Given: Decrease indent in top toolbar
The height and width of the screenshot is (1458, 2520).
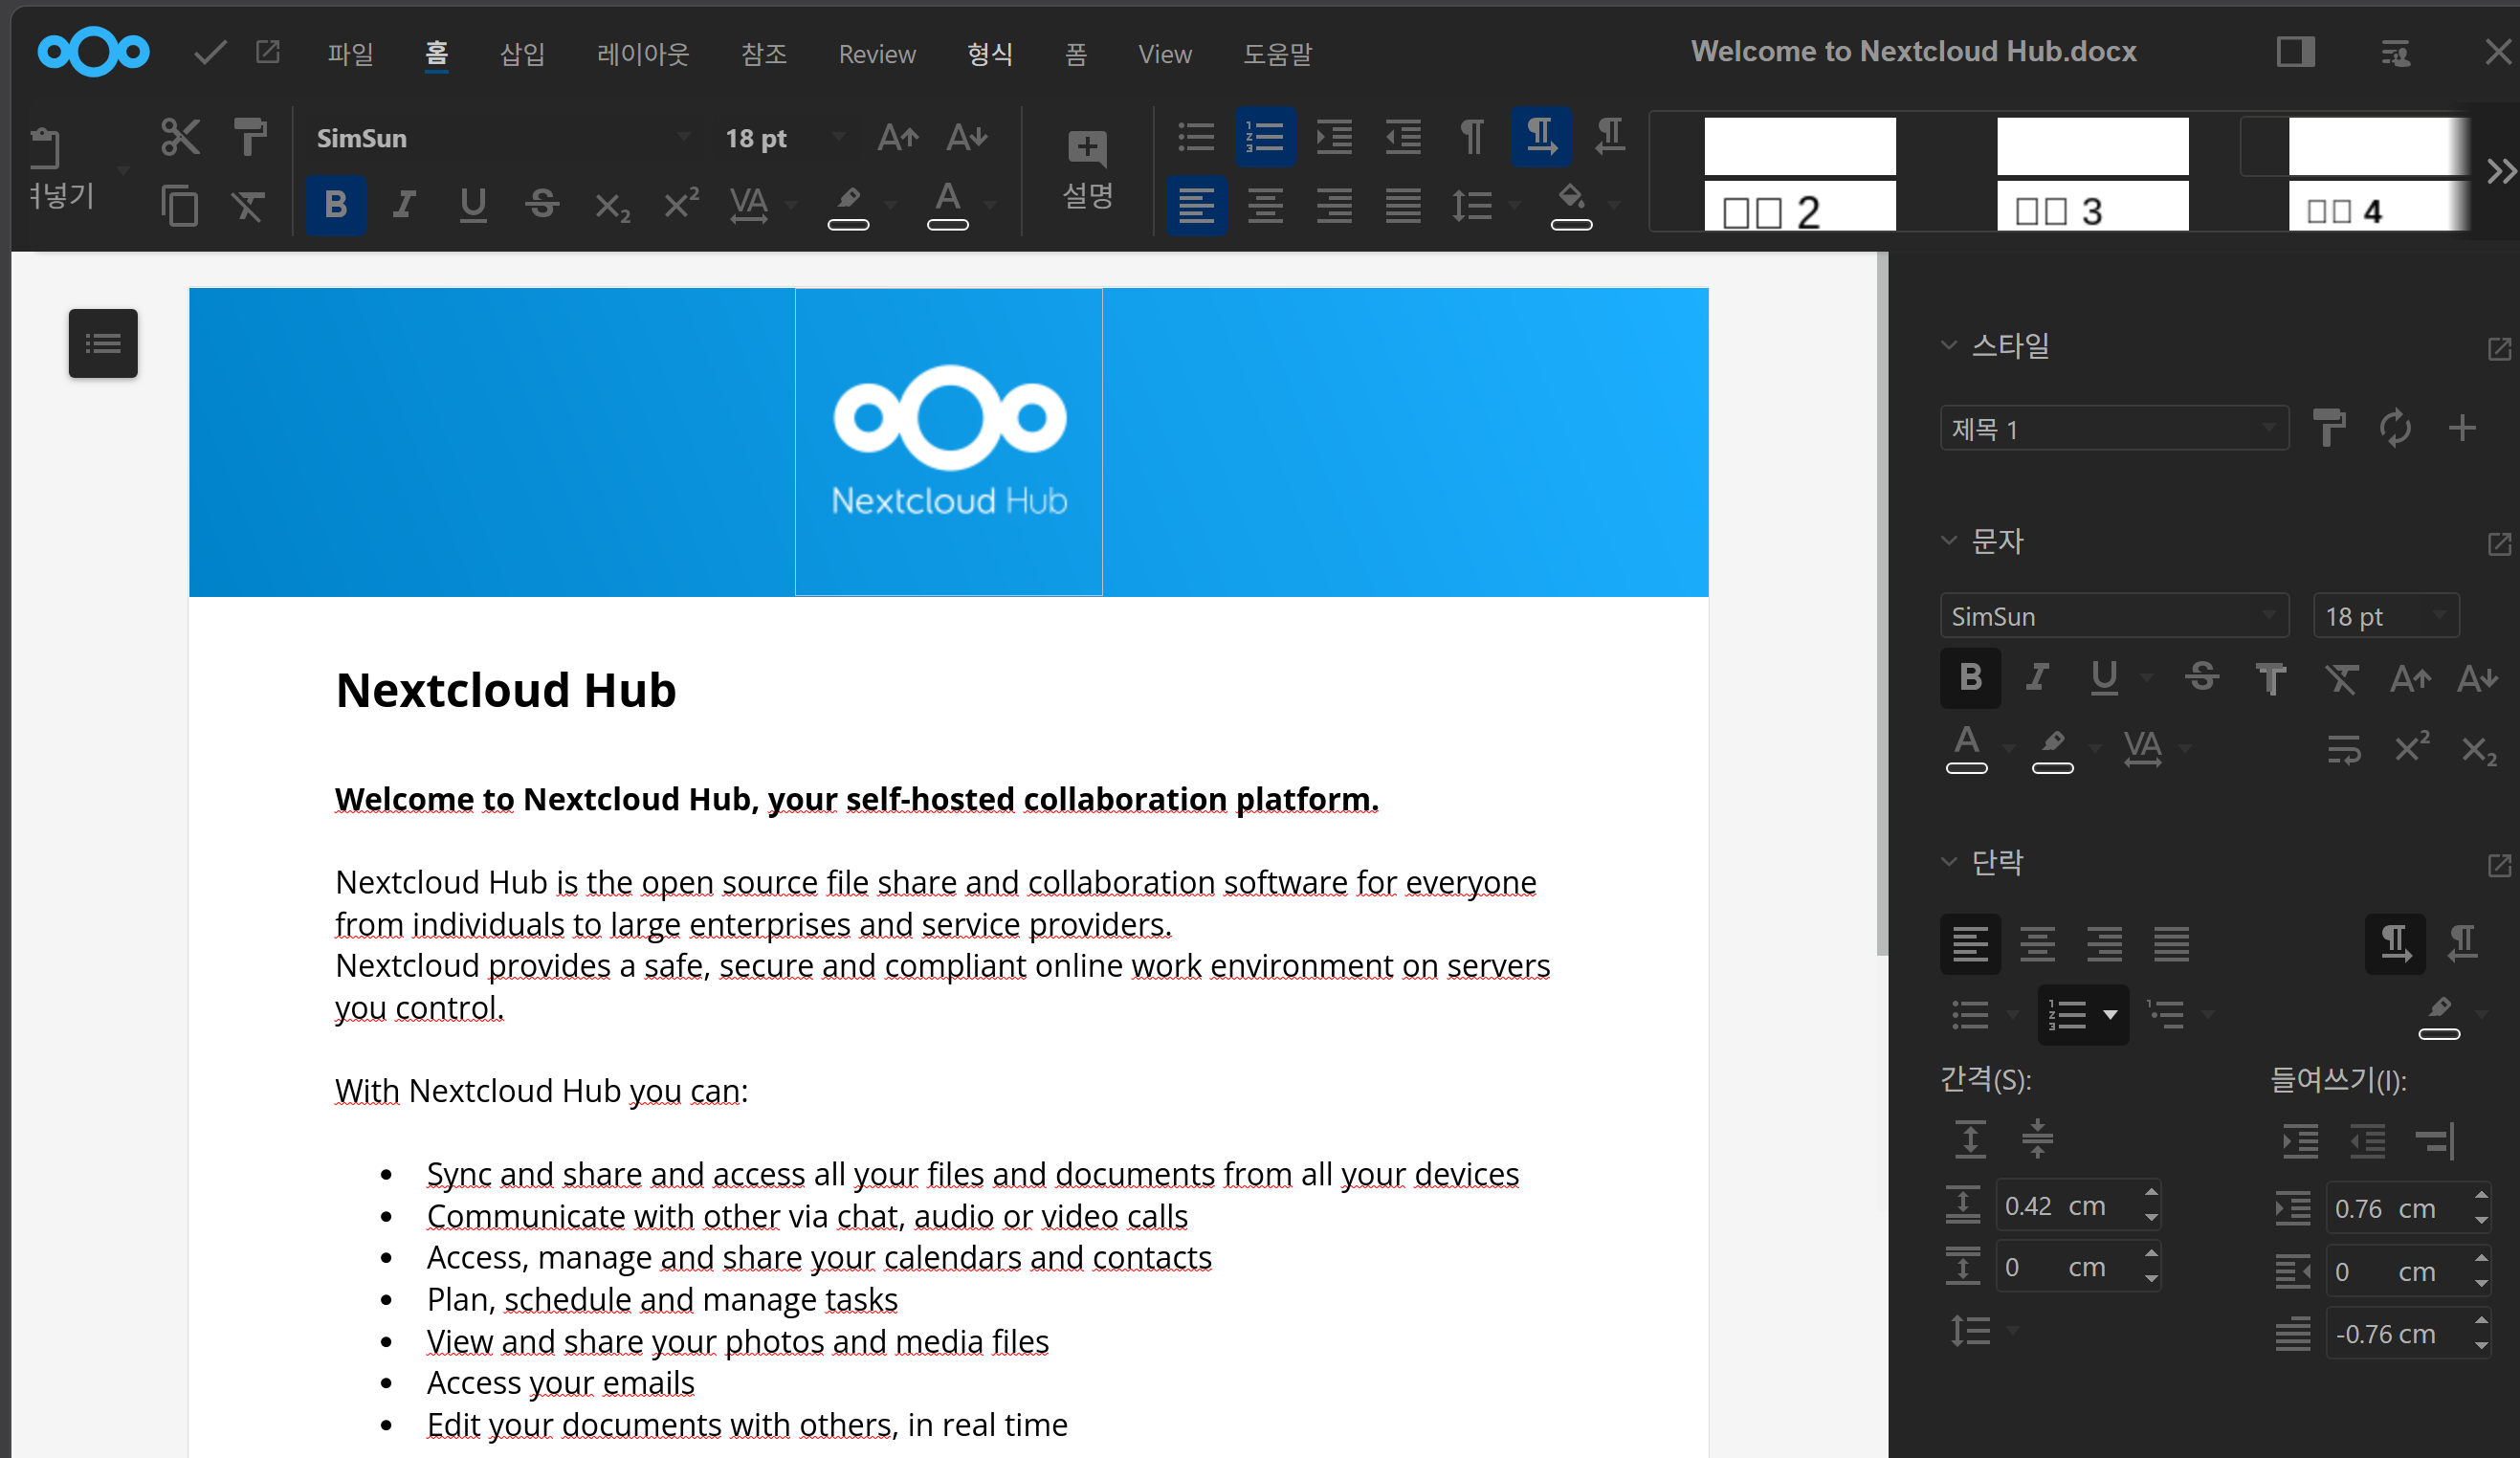Looking at the screenshot, I should [1403, 137].
